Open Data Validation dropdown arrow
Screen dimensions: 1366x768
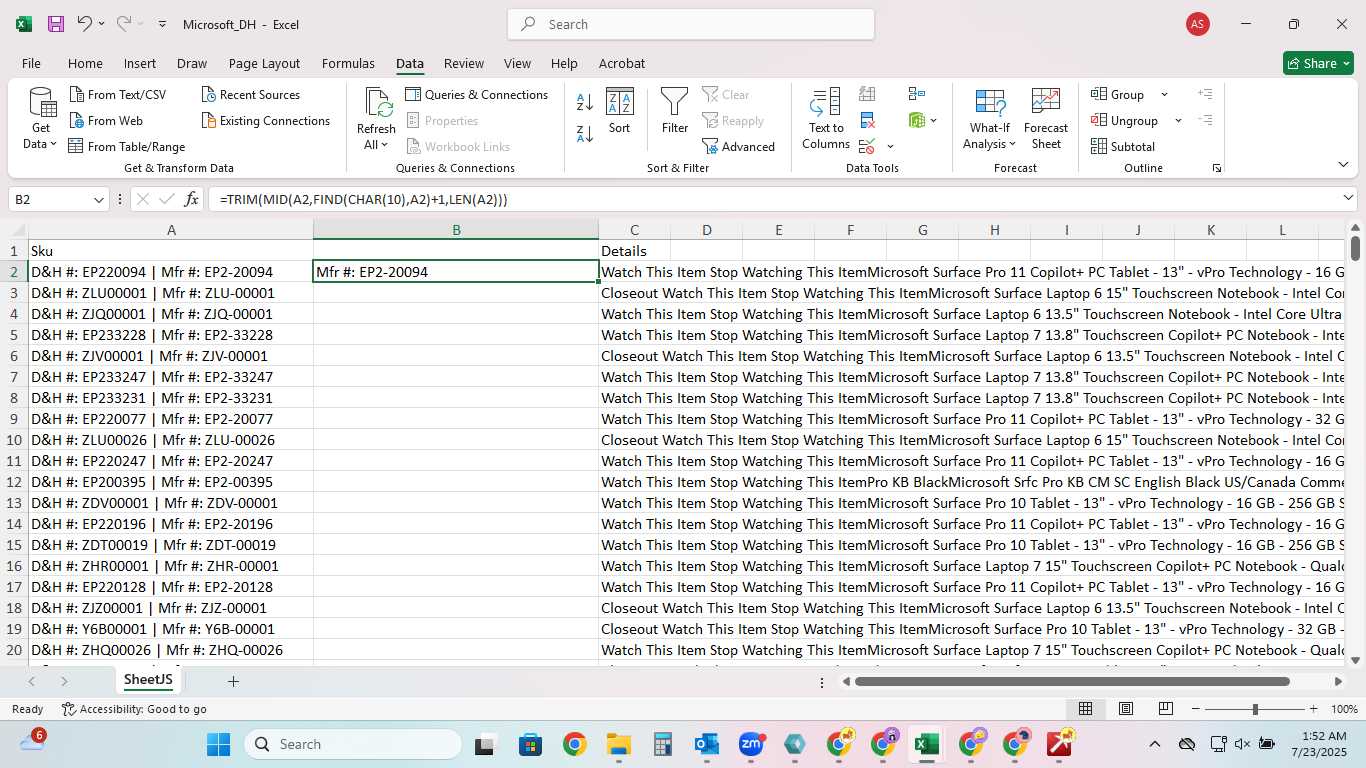pos(890,147)
